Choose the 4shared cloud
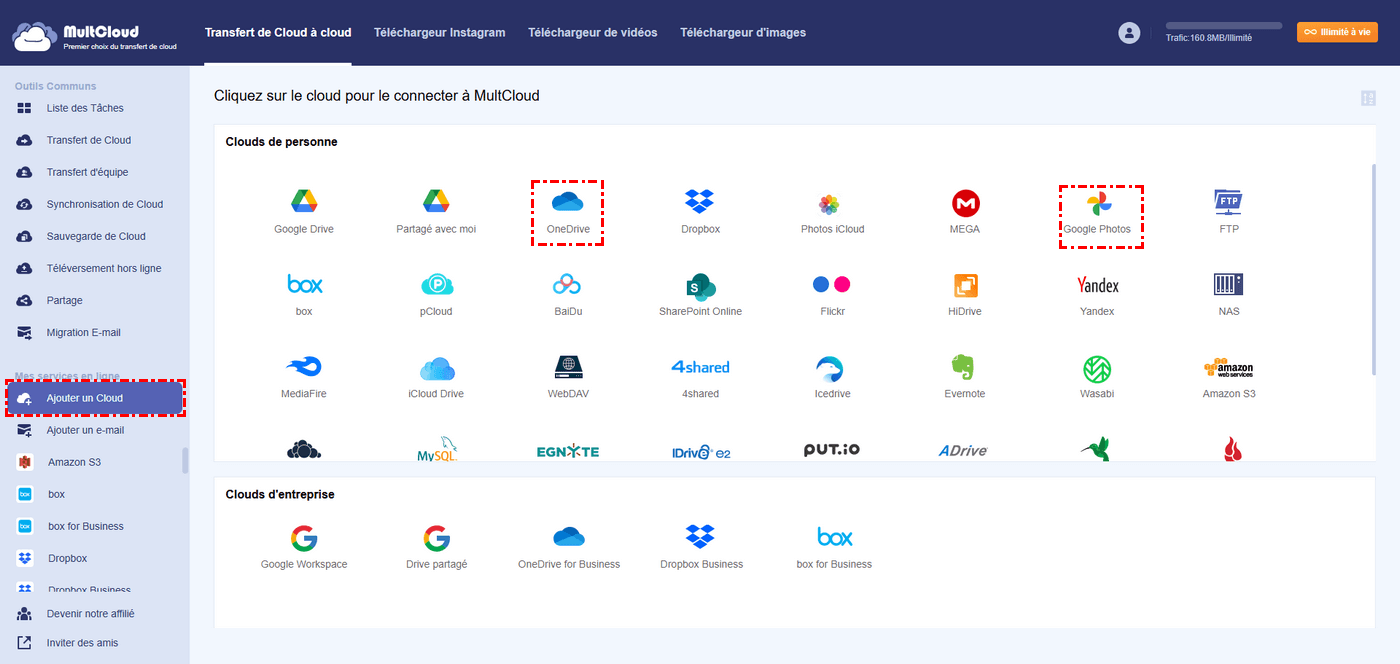The height and width of the screenshot is (664, 1400). point(700,367)
